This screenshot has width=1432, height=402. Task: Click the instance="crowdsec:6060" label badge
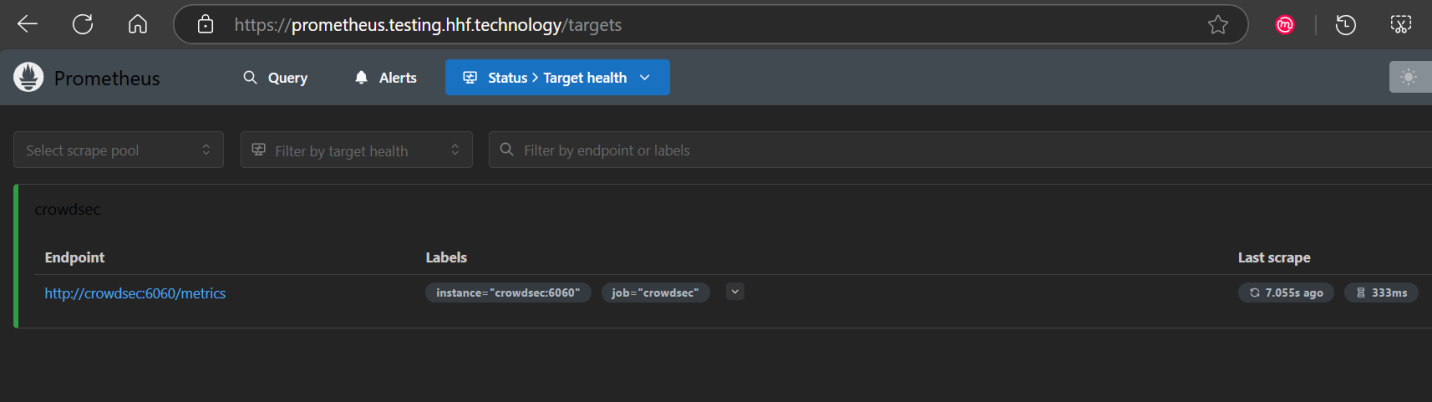coord(508,293)
